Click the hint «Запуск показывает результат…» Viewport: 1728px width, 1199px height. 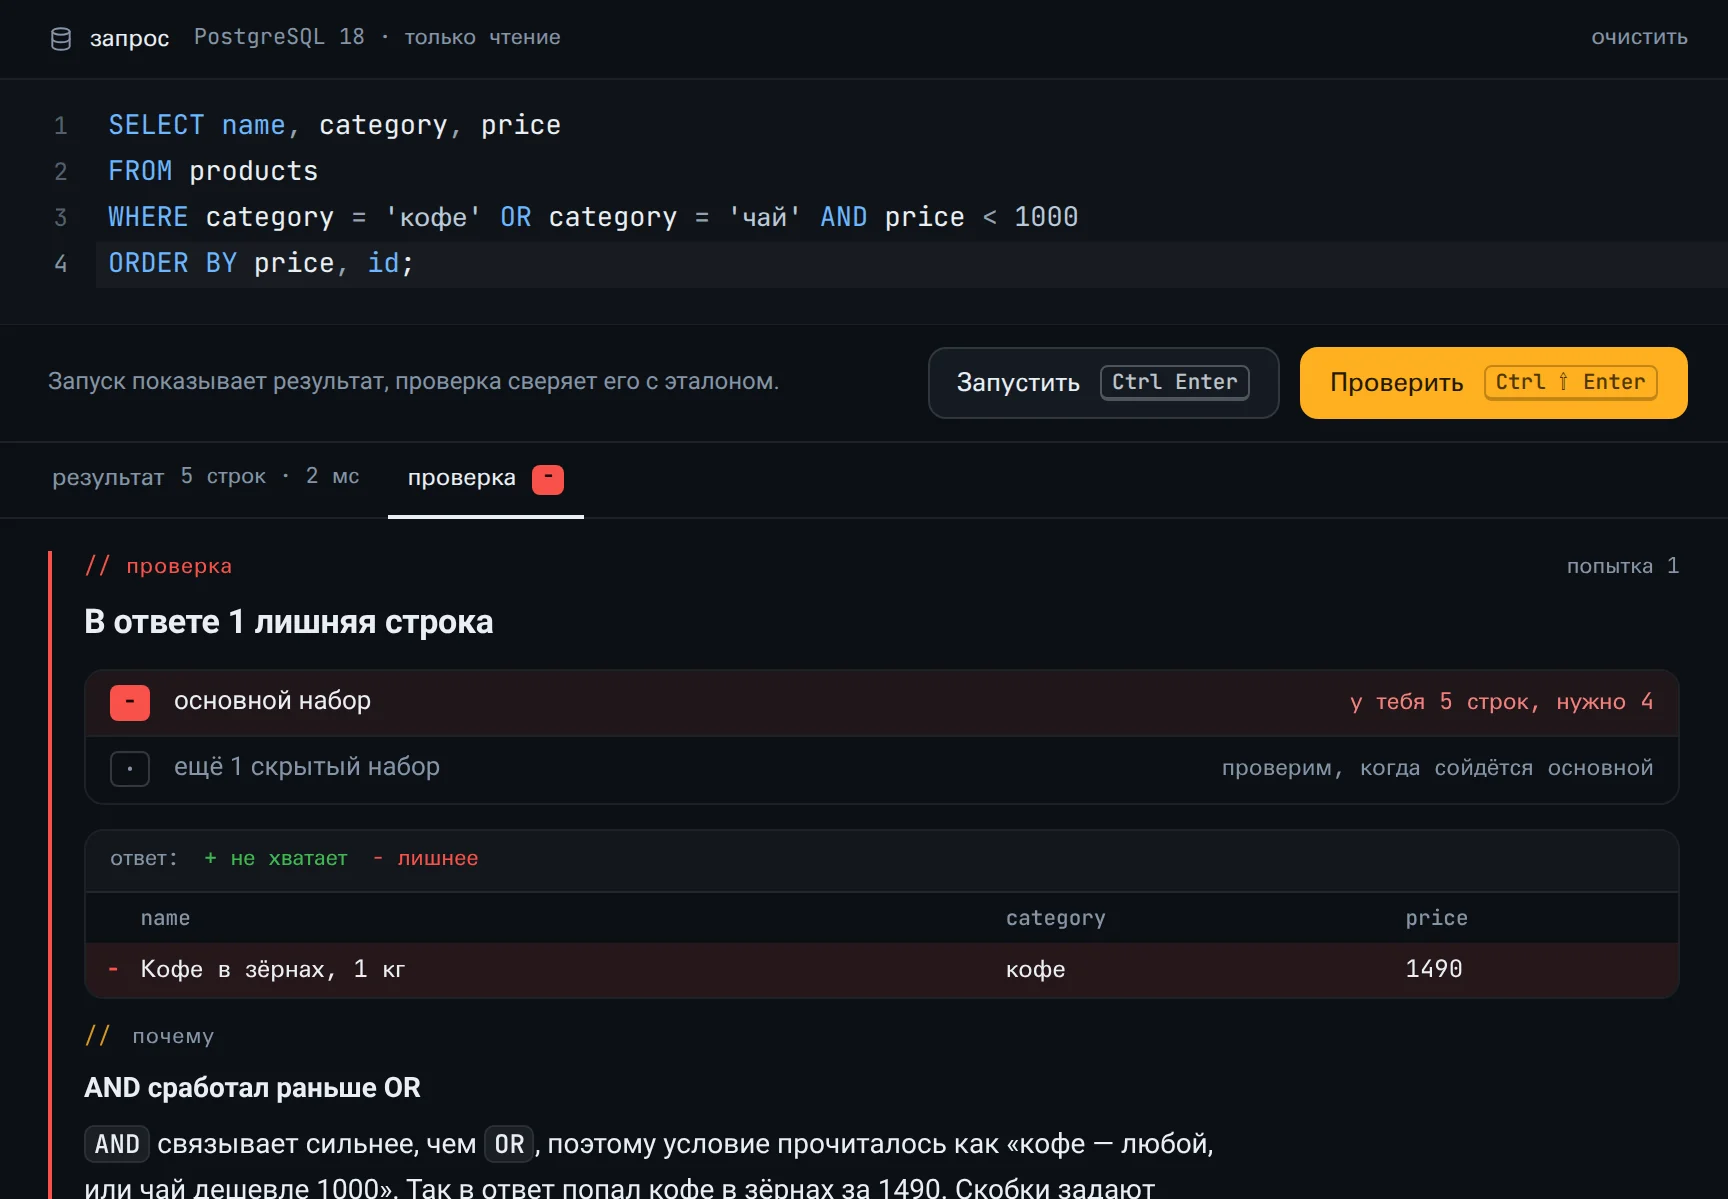pyautogui.click(x=413, y=382)
